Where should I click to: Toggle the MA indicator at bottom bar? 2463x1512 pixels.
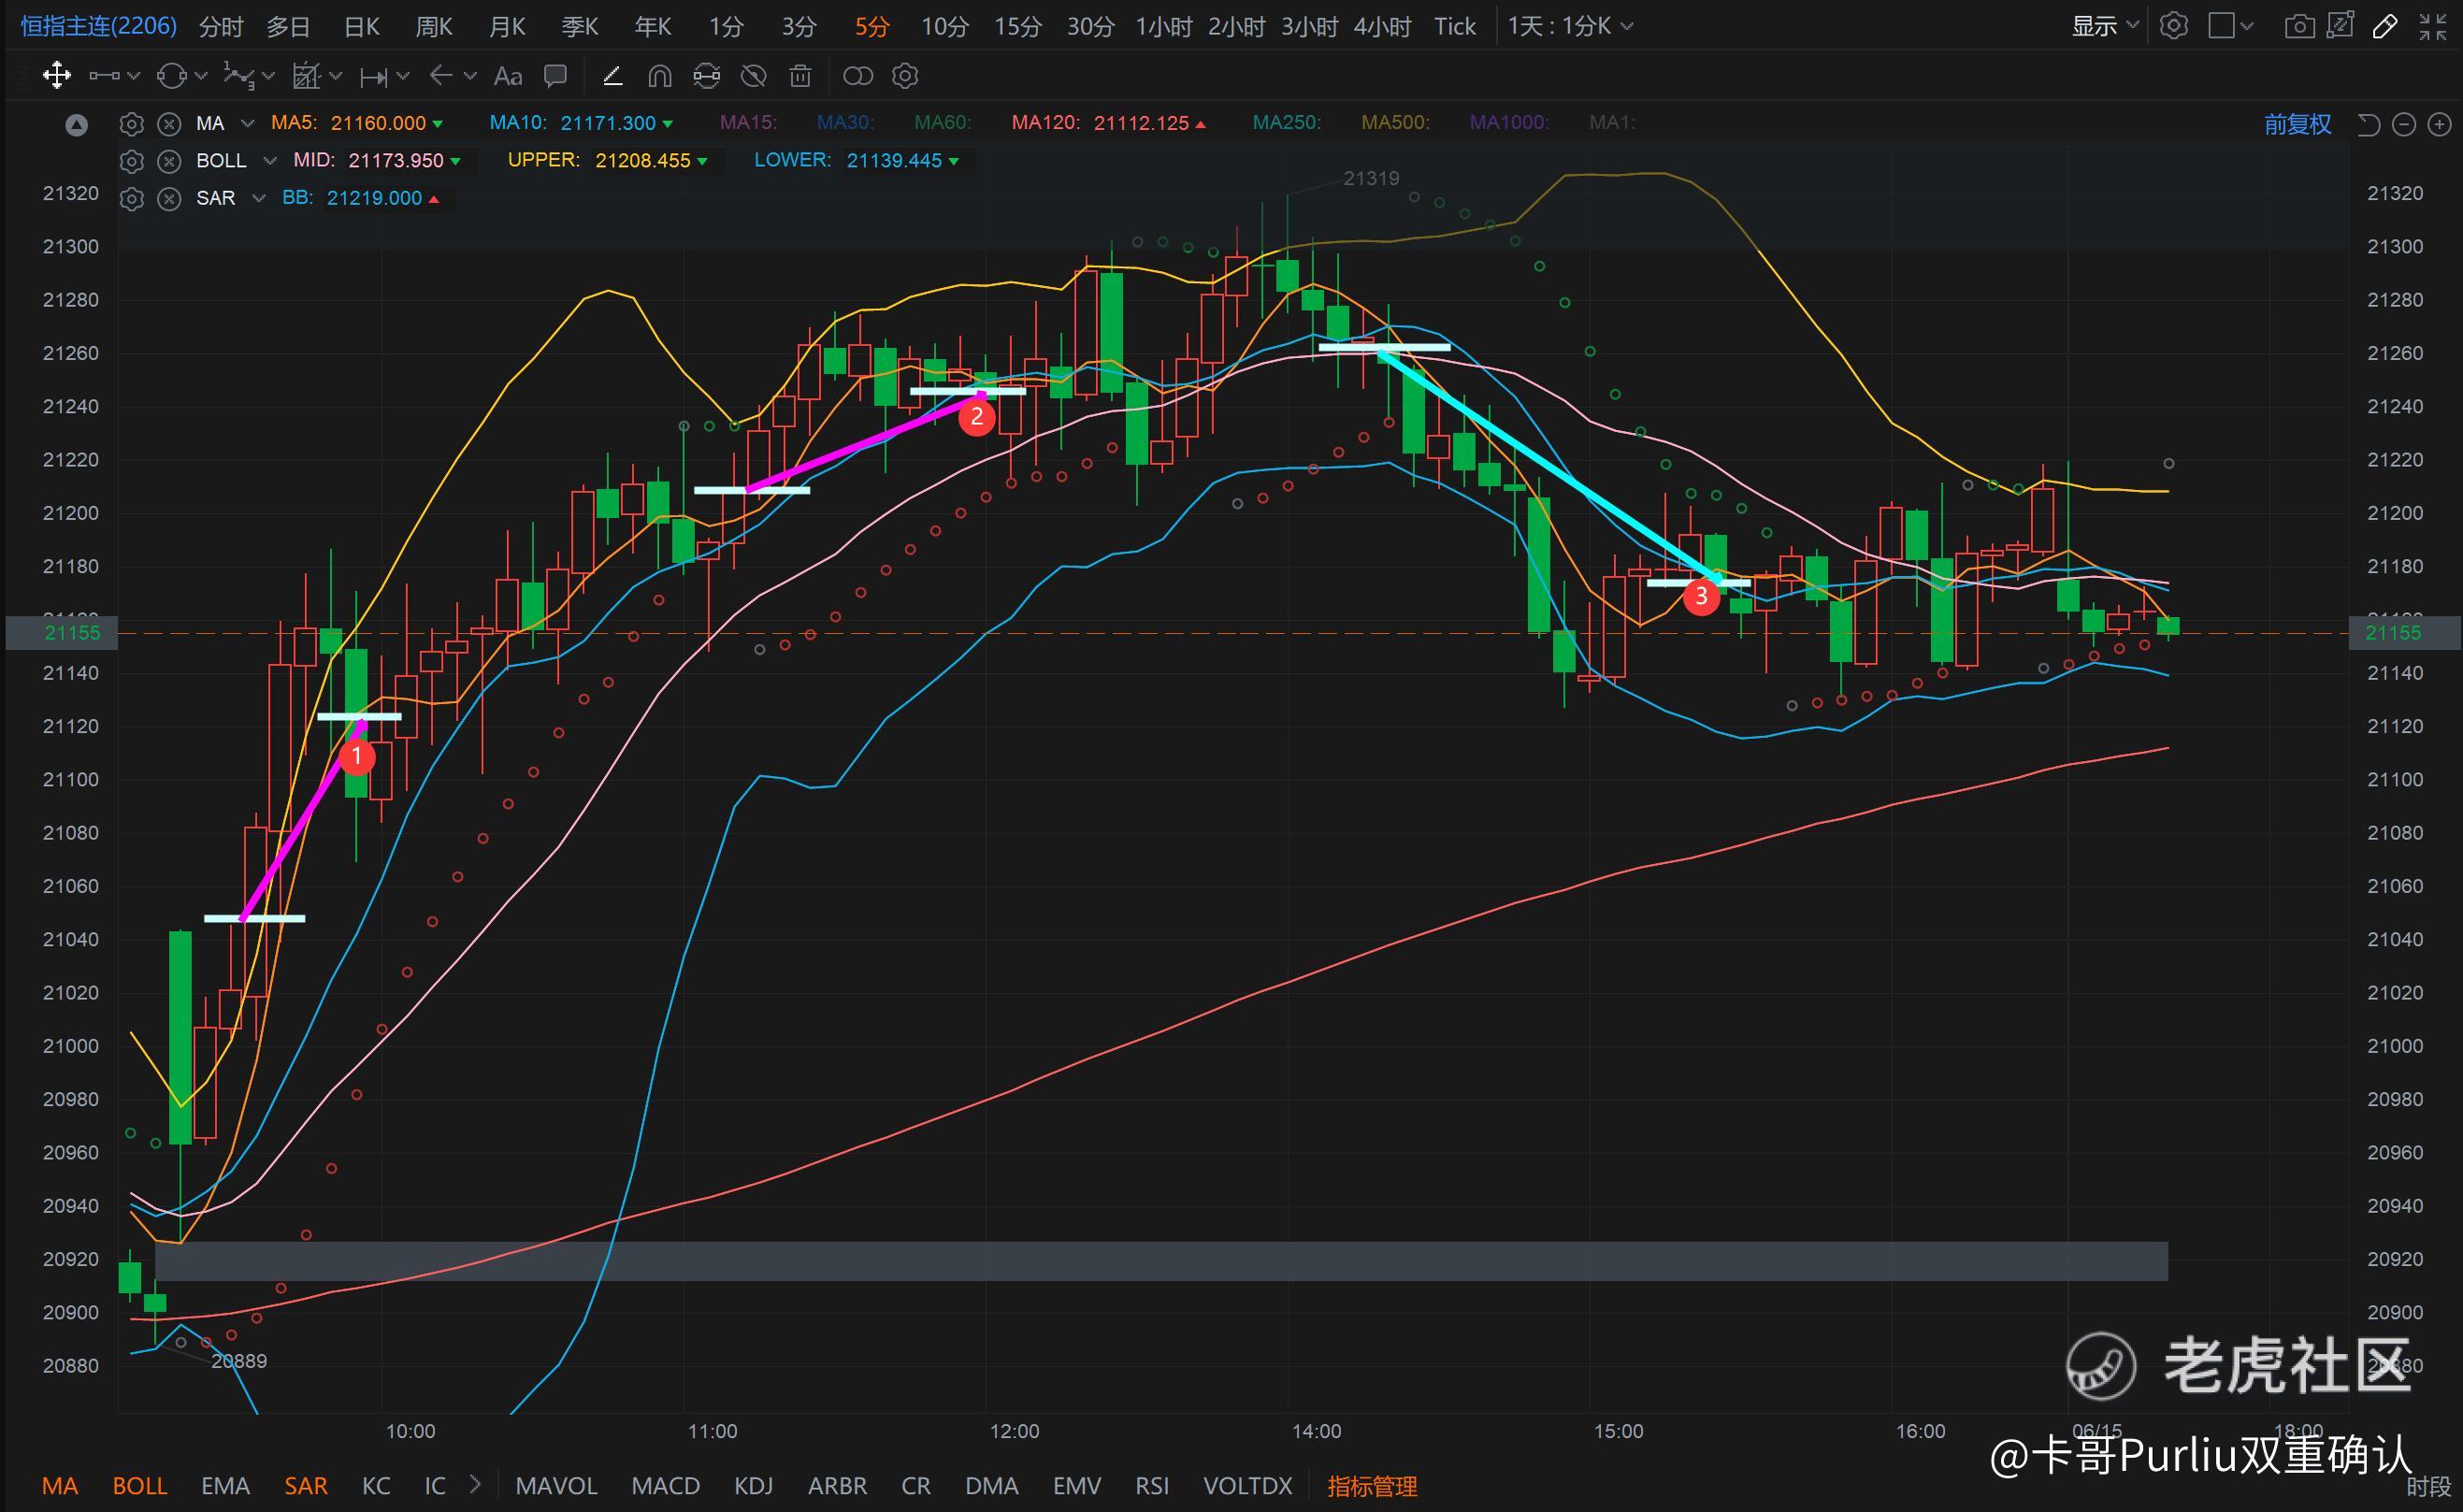(60, 1486)
